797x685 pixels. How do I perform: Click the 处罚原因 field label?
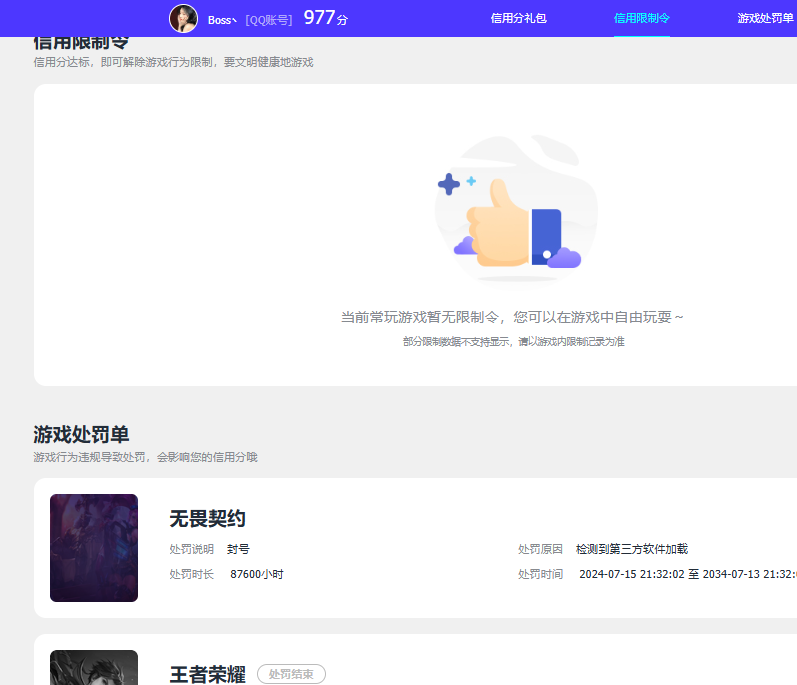[x=540, y=549]
